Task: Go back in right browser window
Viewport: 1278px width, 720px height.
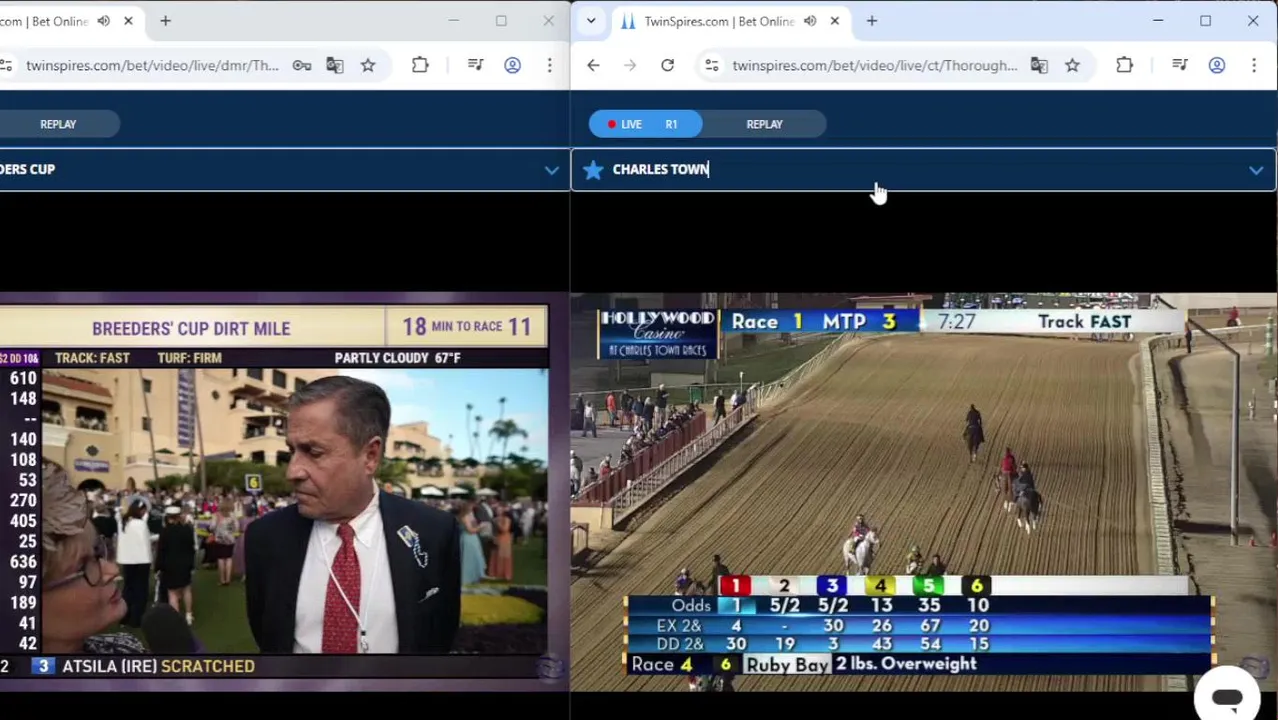Action: coord(593,66)
